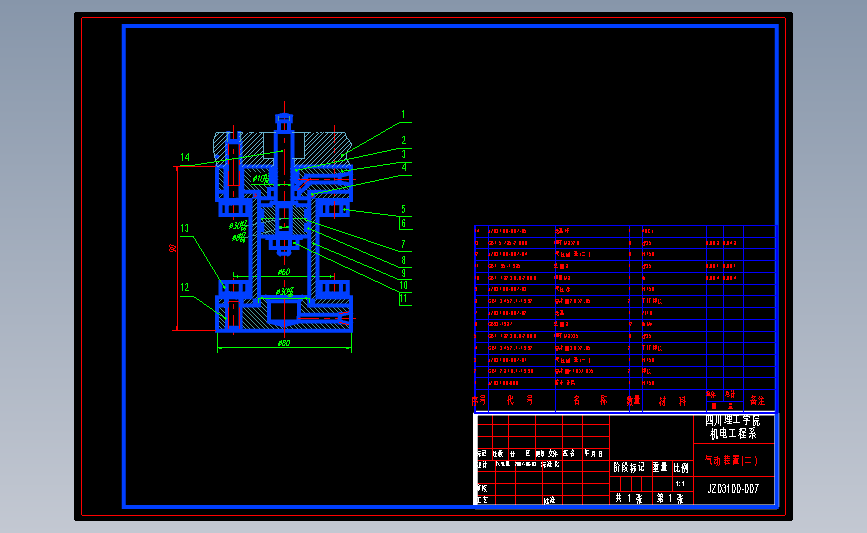Click the 阶段标记 stage mark label

tap(629, 467)
